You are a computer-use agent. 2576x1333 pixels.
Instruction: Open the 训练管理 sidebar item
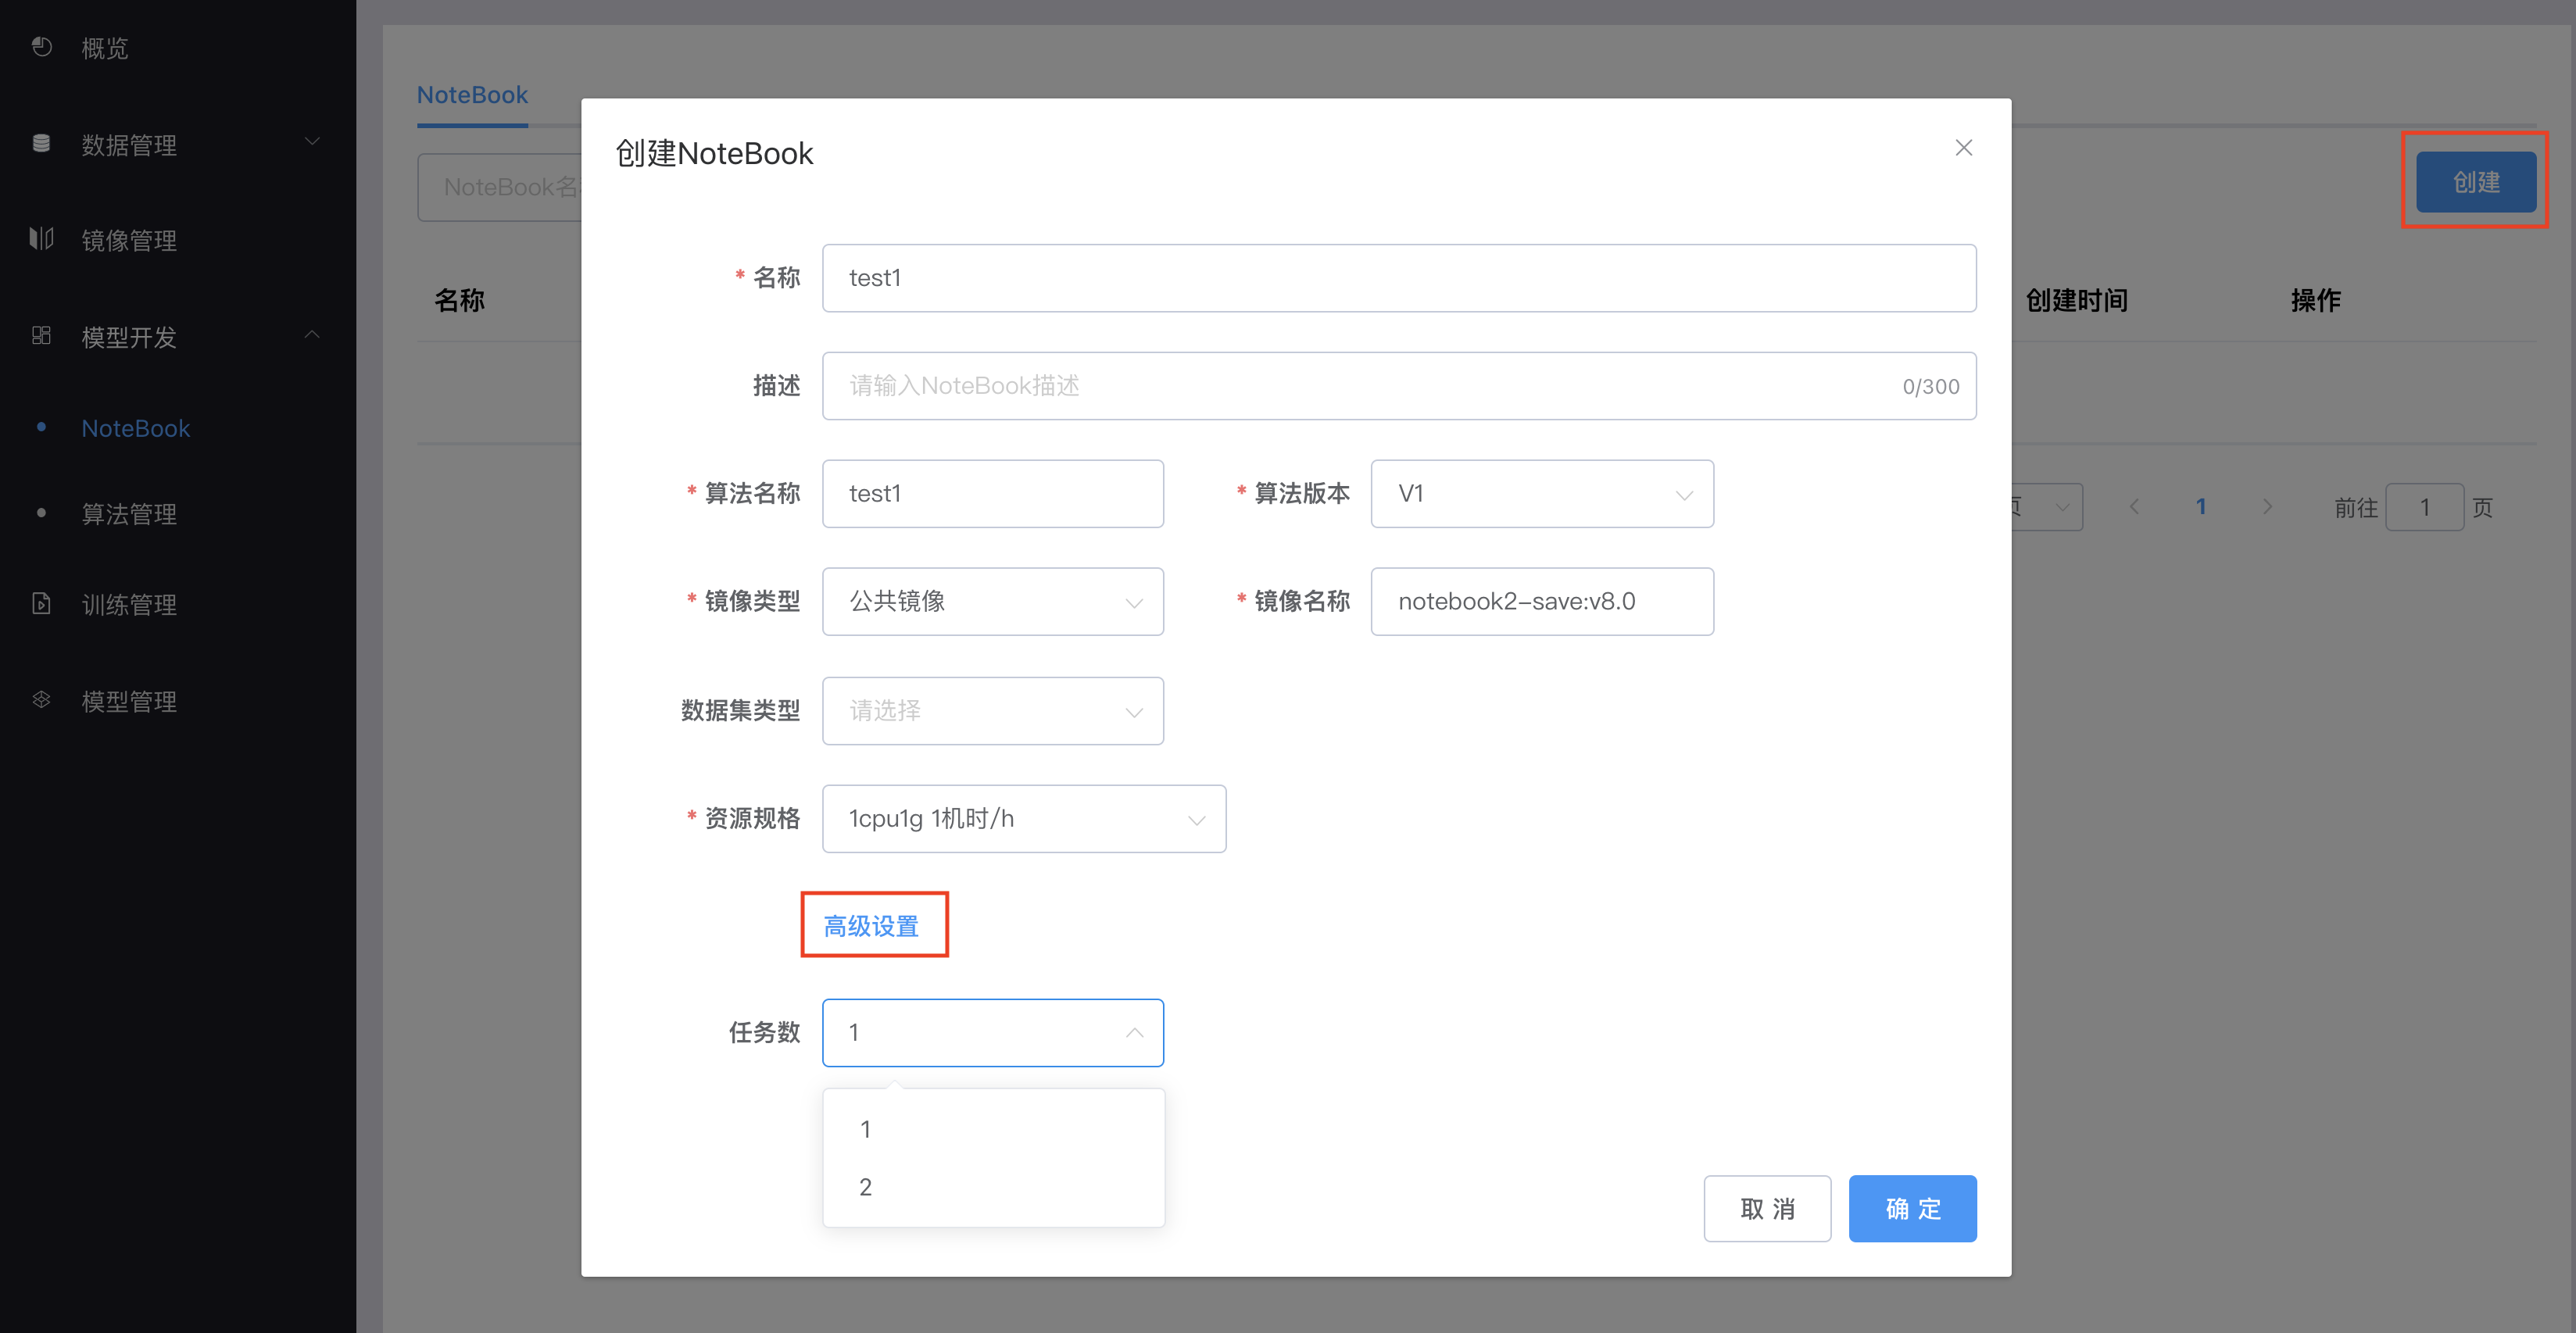tap(129, 604)
